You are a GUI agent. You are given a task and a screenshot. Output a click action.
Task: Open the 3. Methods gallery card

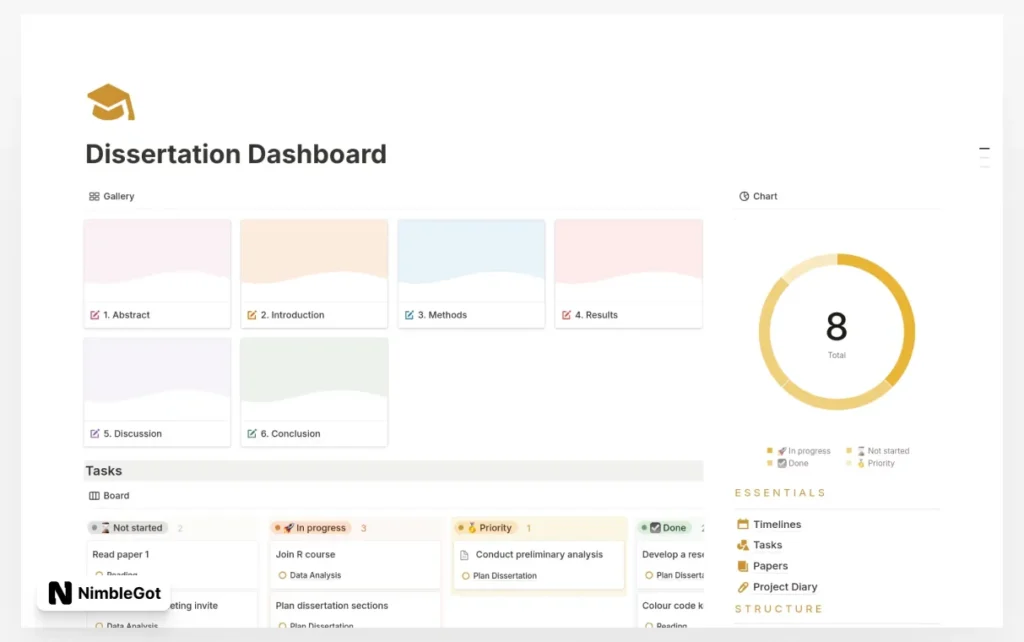[x=472, y=274]
